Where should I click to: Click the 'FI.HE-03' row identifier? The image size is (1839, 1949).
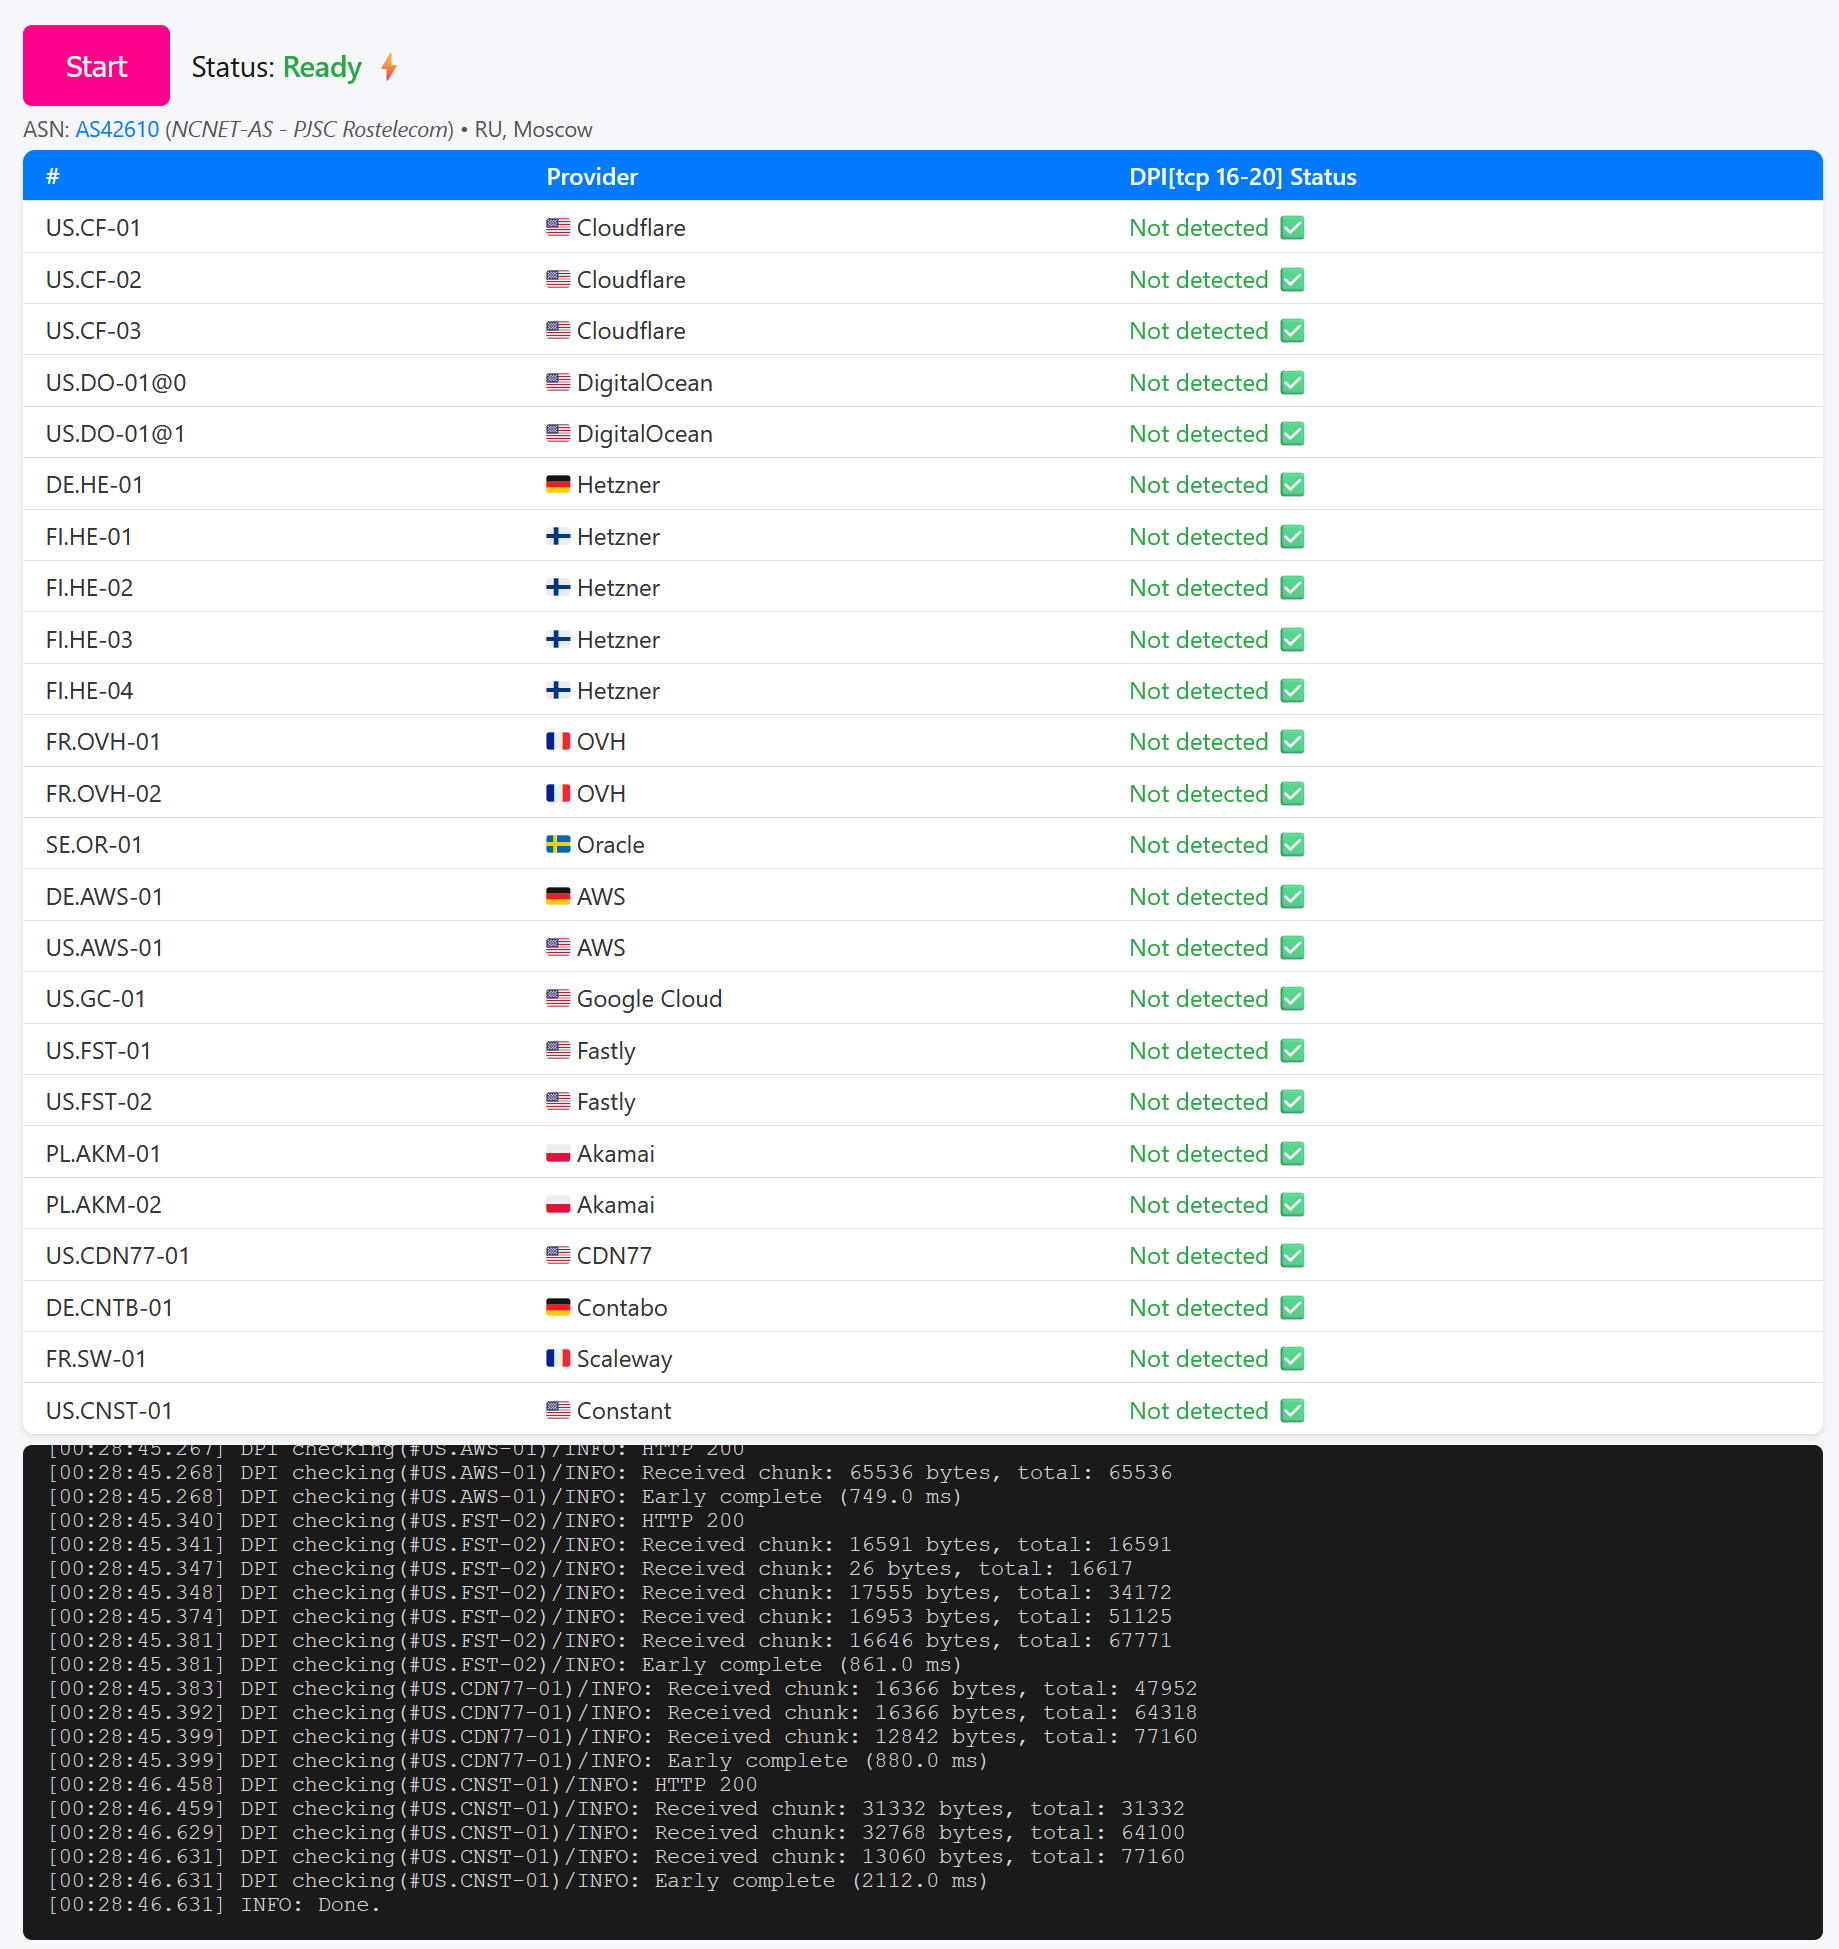89,640
